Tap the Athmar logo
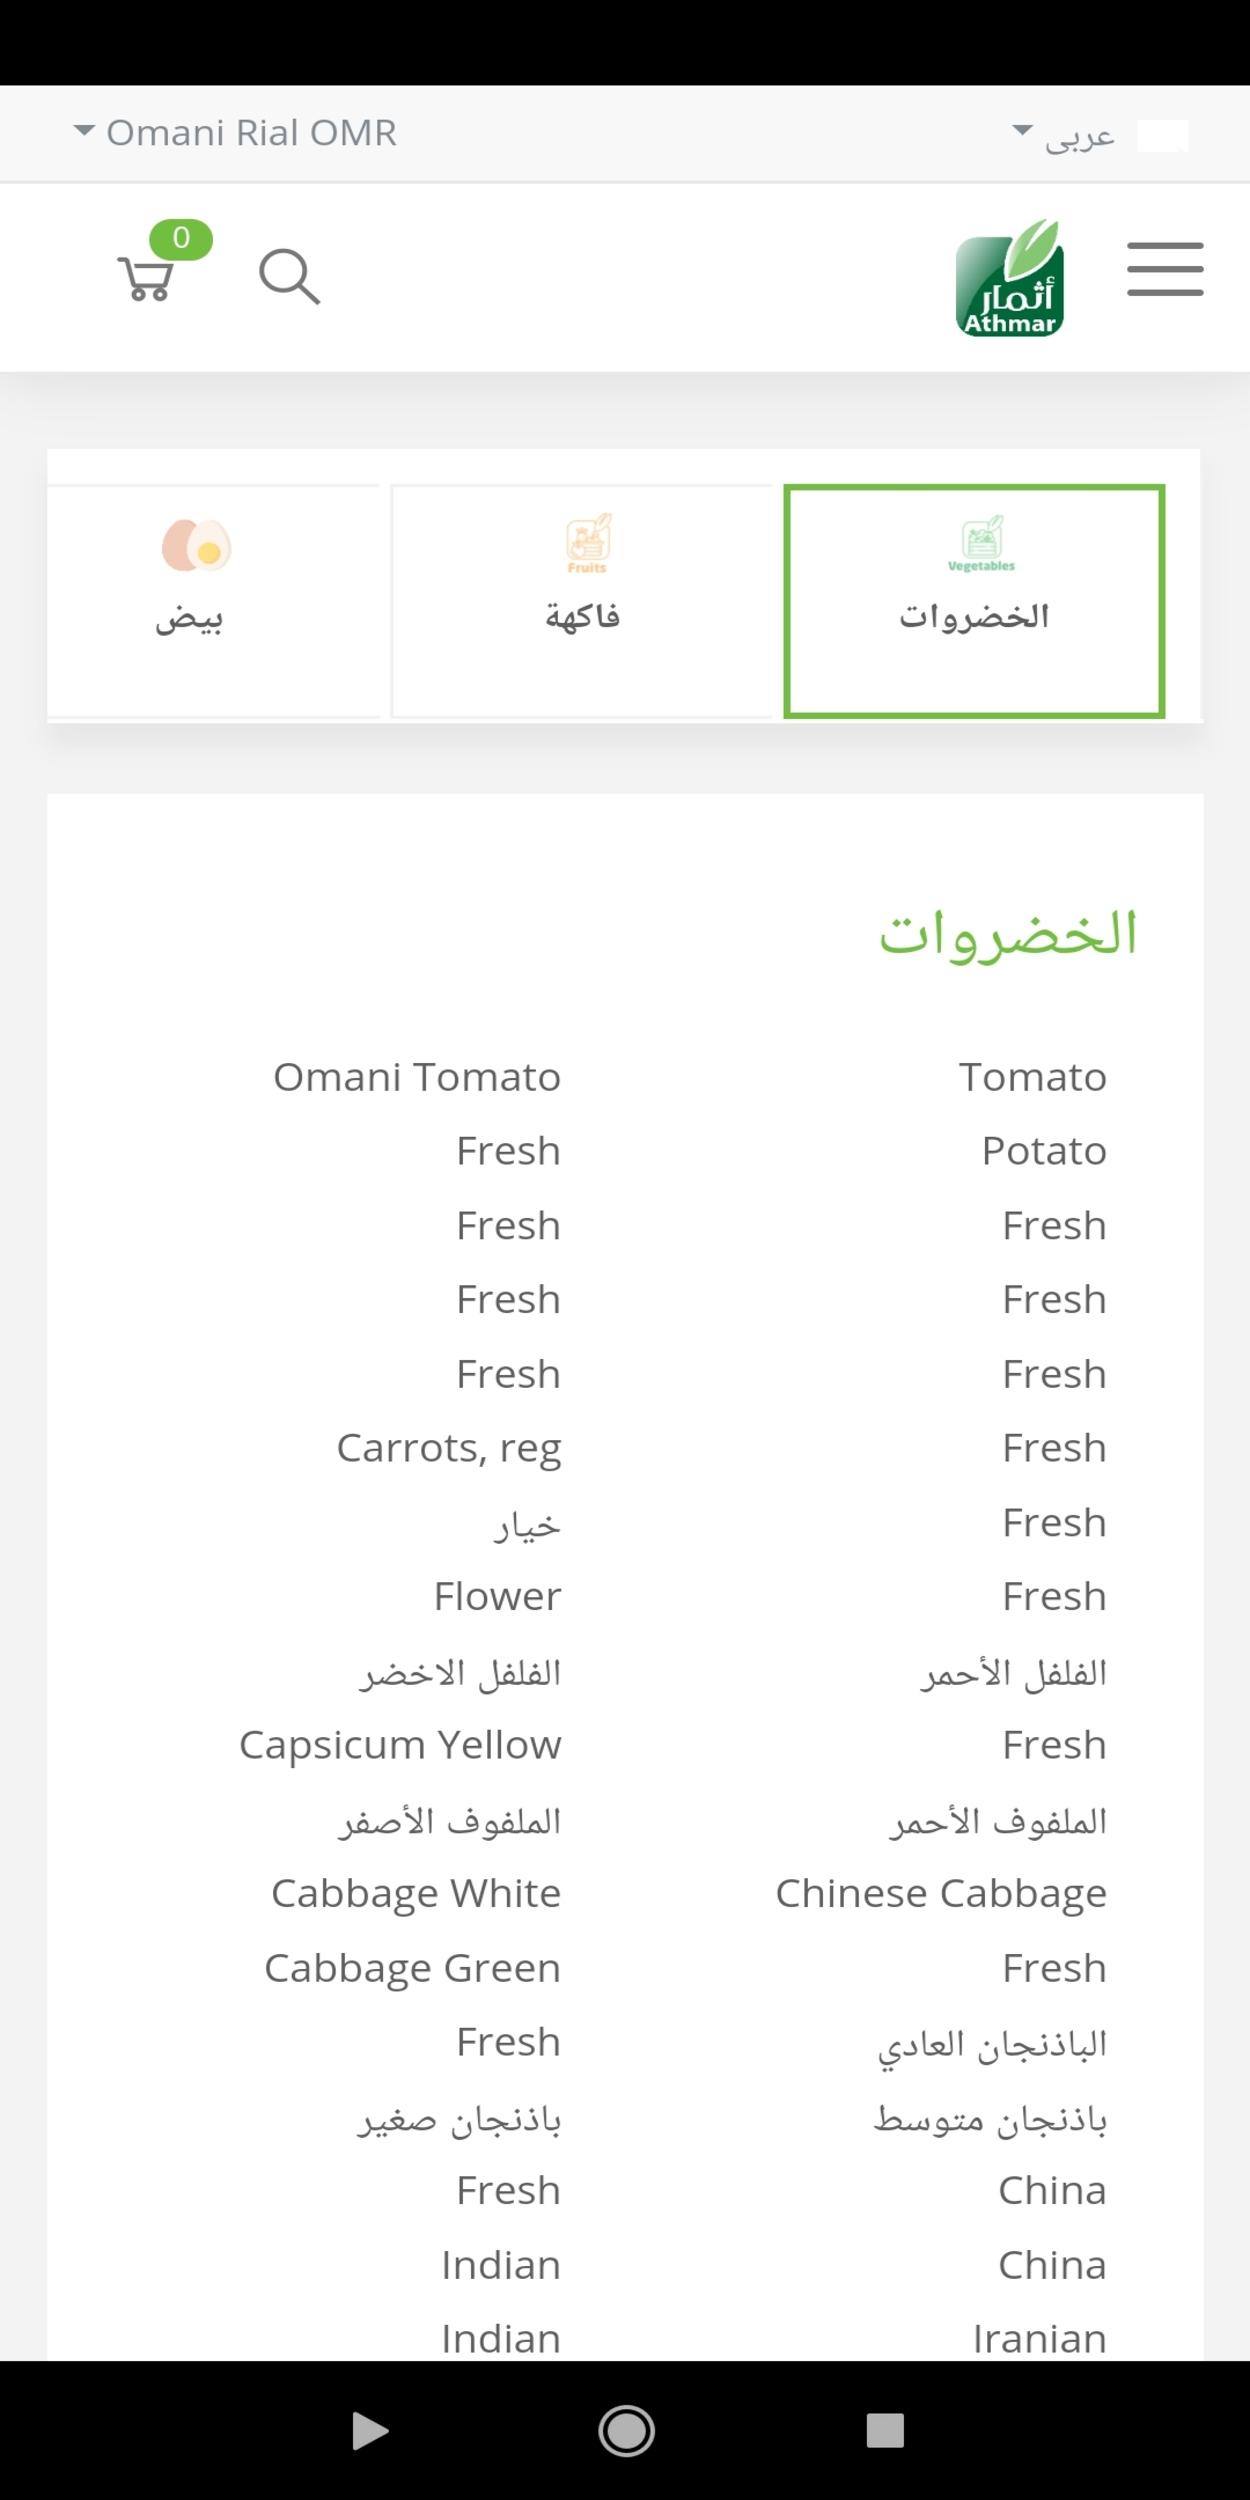This screenshot has width=1250, height=2500. tap(1009, 279)
